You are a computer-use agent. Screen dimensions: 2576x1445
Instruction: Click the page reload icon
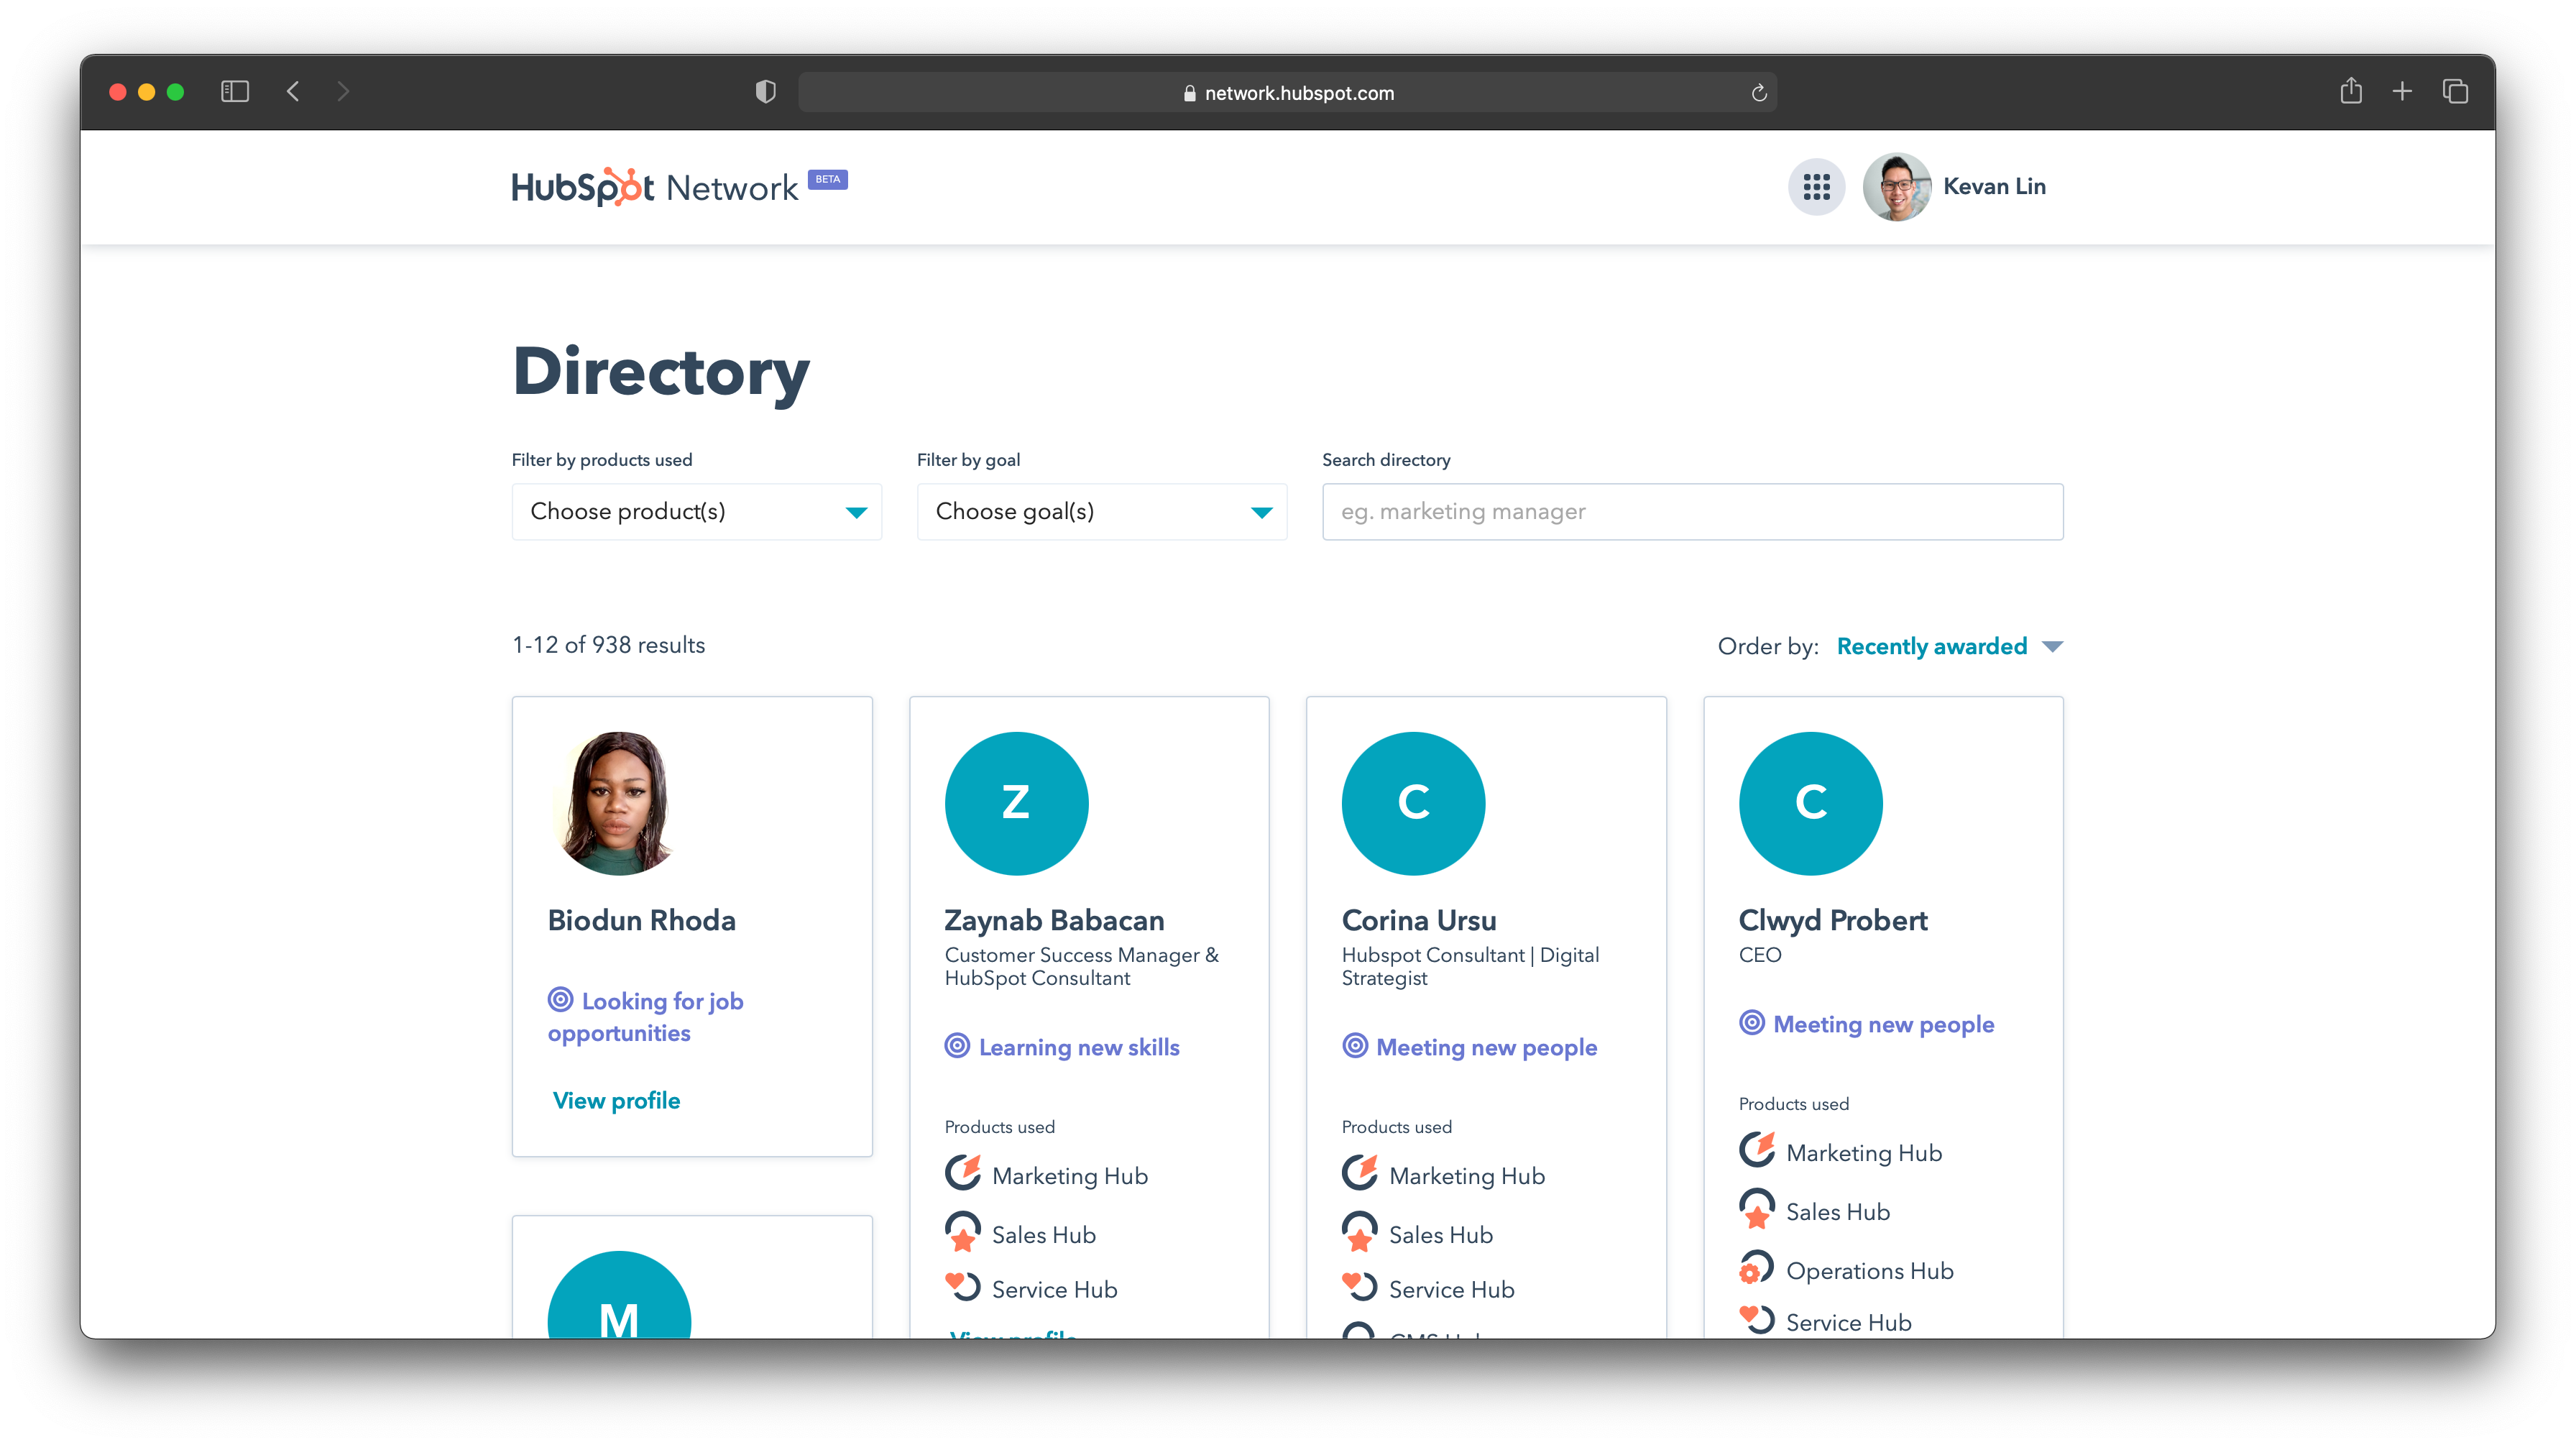pos(1759,93)
